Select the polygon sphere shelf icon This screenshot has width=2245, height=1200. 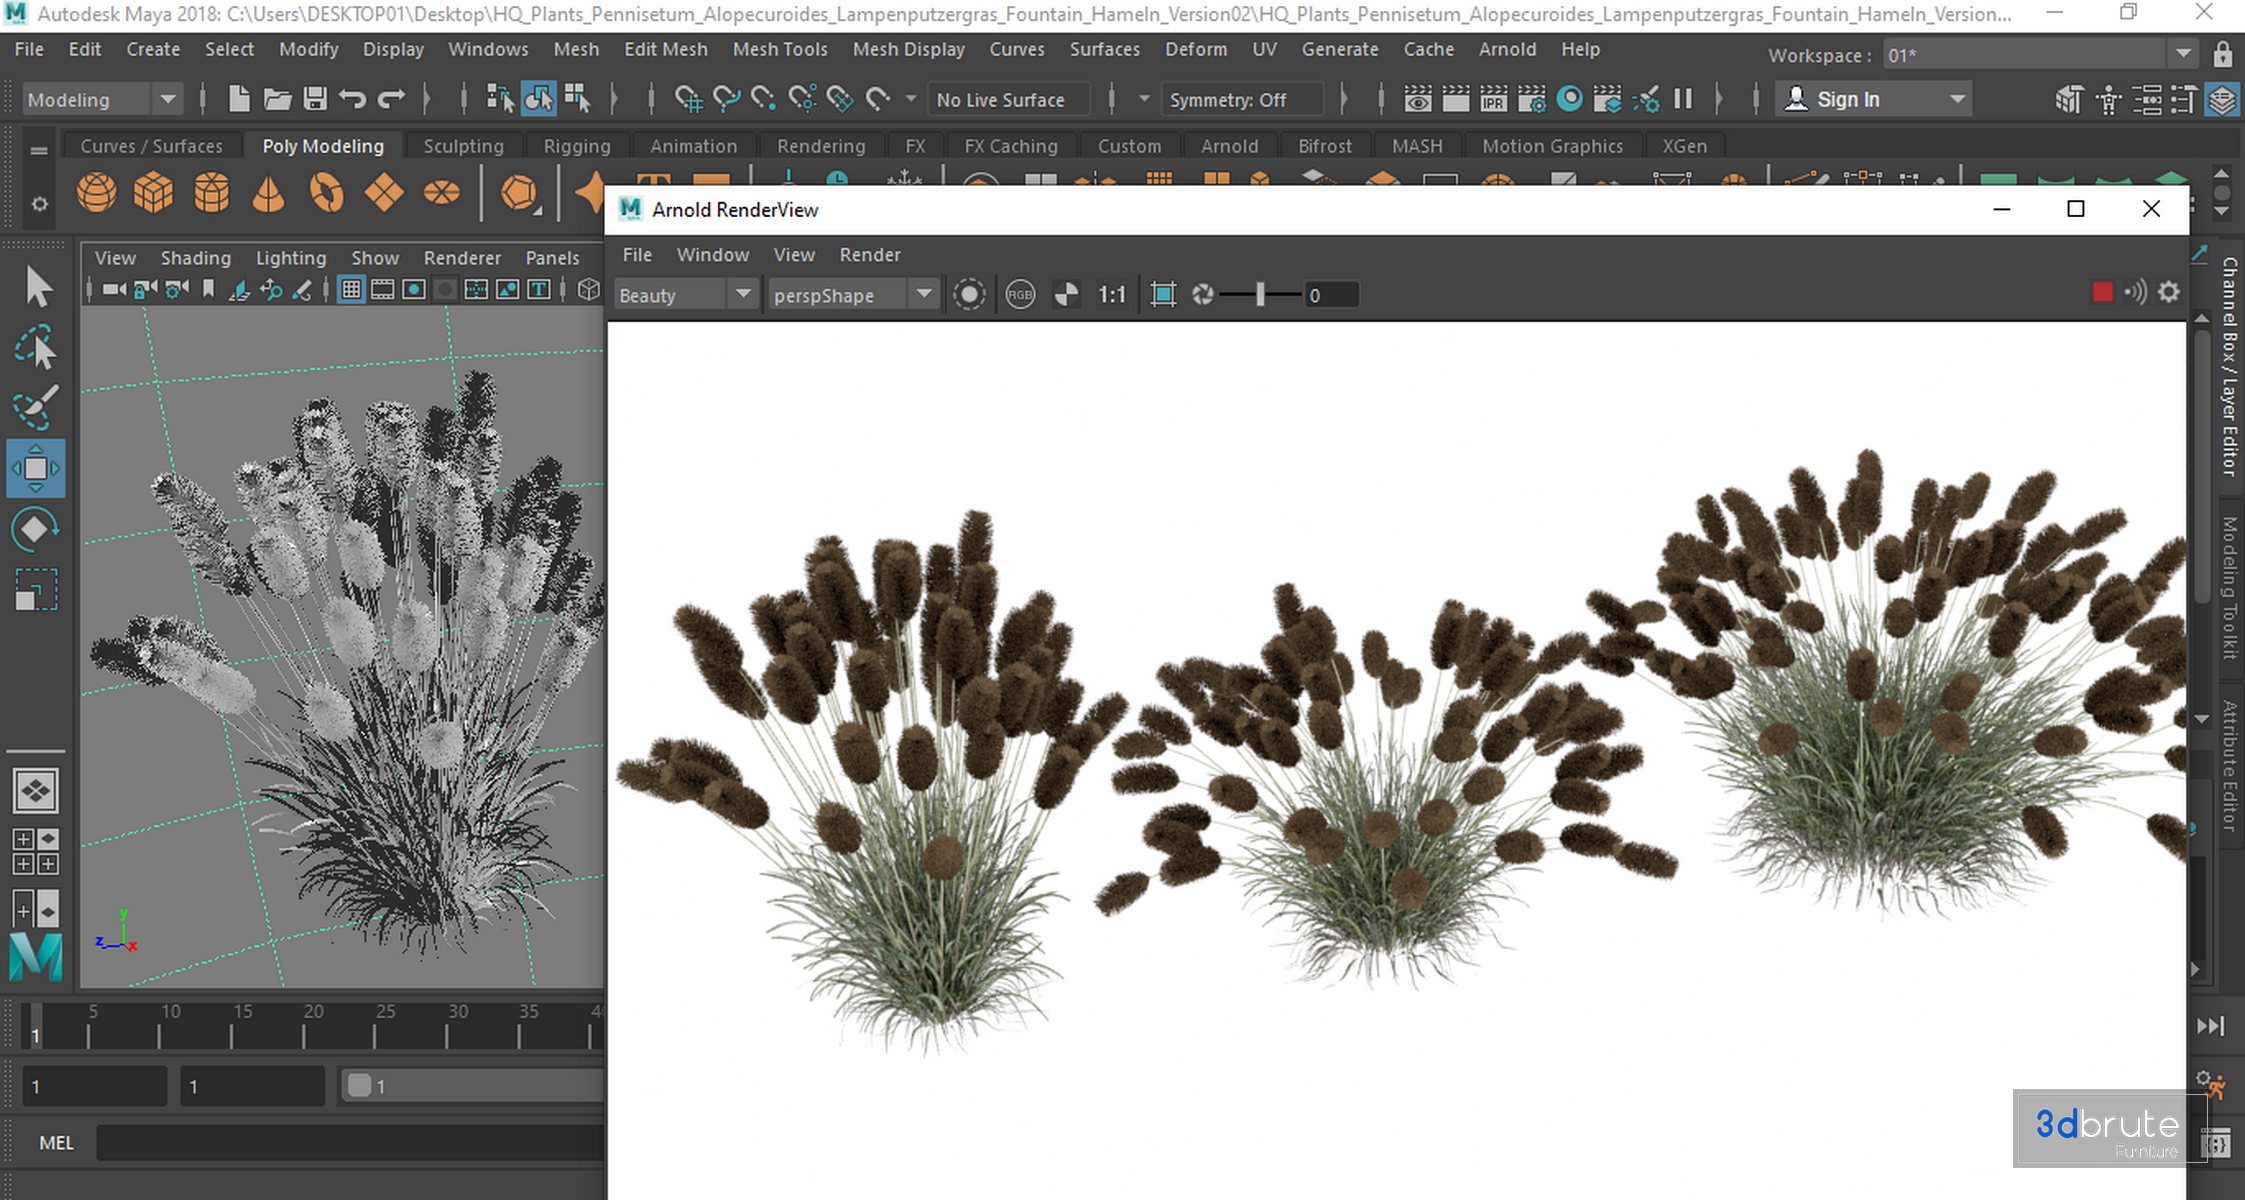(97, 192)
